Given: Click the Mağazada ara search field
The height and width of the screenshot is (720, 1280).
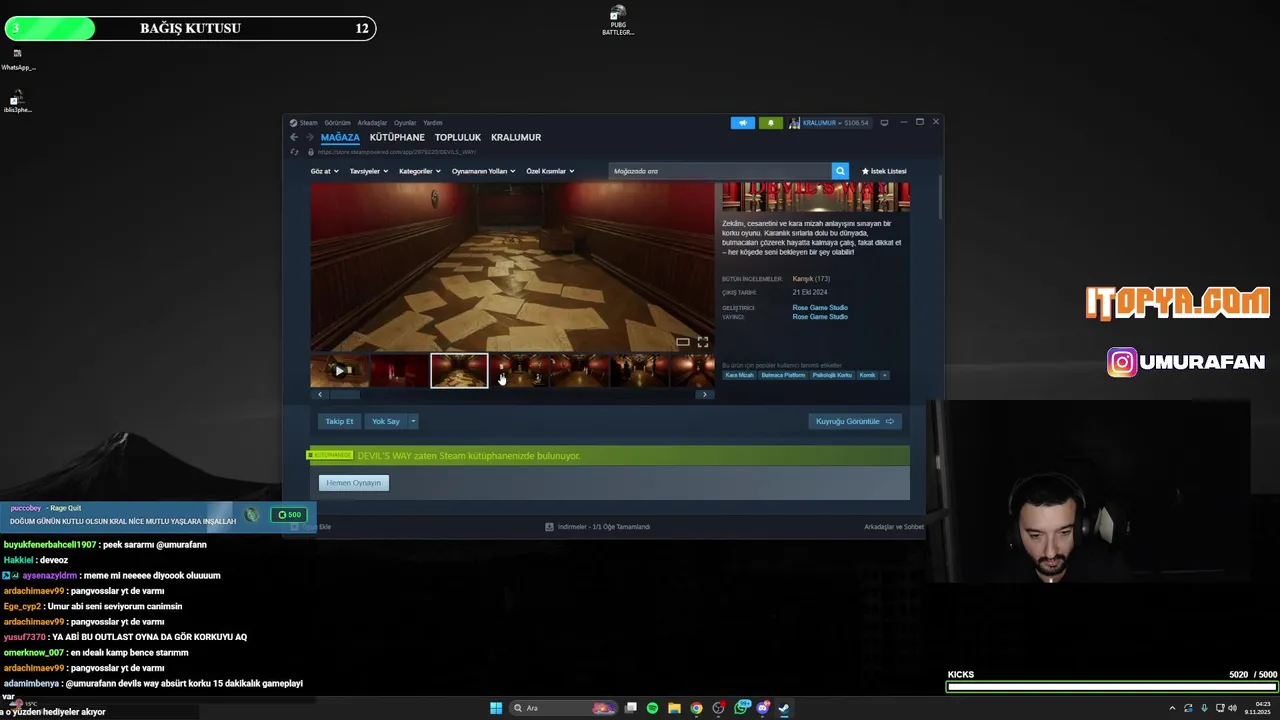Looking at the screenshot, I should coord(720,171).
